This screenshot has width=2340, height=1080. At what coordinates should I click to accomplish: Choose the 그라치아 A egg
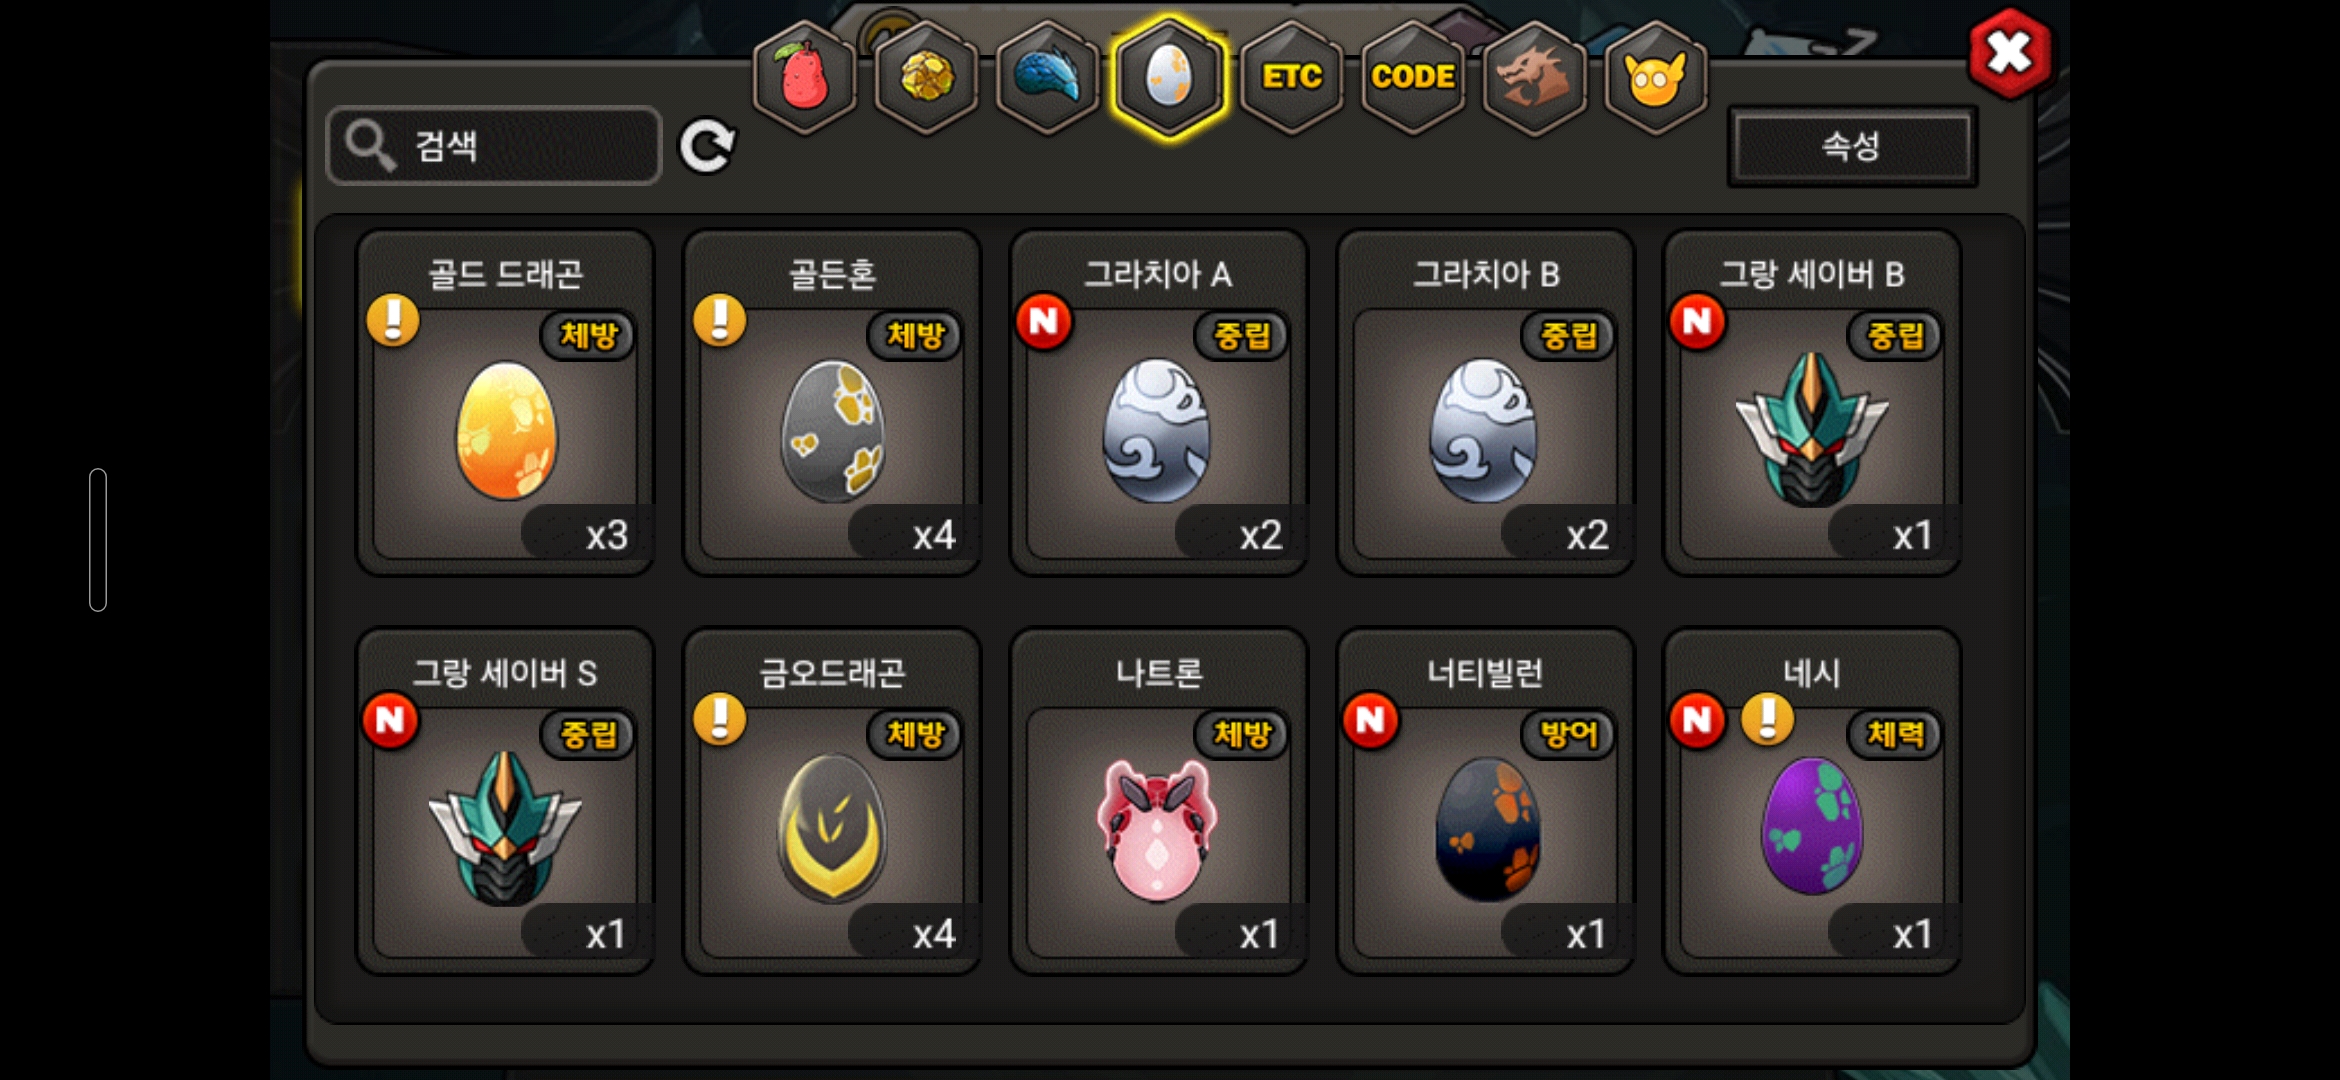tap(1159, 403)
